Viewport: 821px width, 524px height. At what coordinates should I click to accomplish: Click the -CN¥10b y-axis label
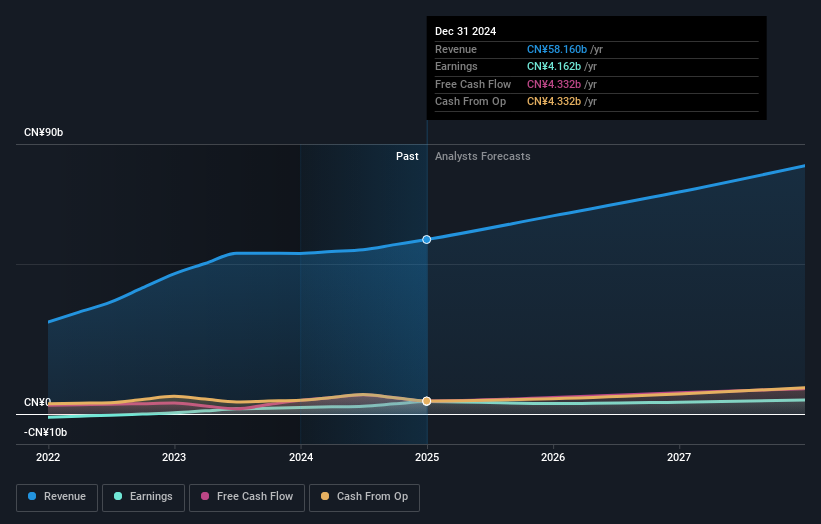(46, 432)
